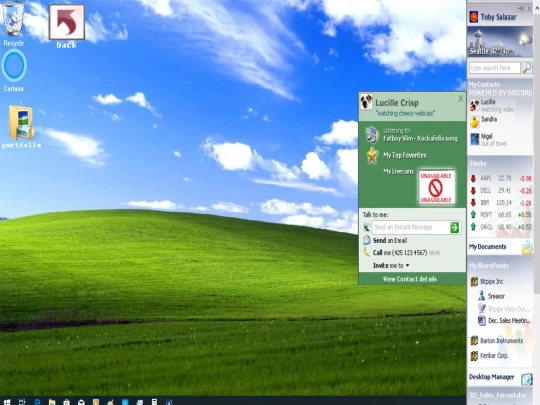This screenshot has width=540, height=405.
Task: Click the My Documents envelope icon
Action: 527,247
